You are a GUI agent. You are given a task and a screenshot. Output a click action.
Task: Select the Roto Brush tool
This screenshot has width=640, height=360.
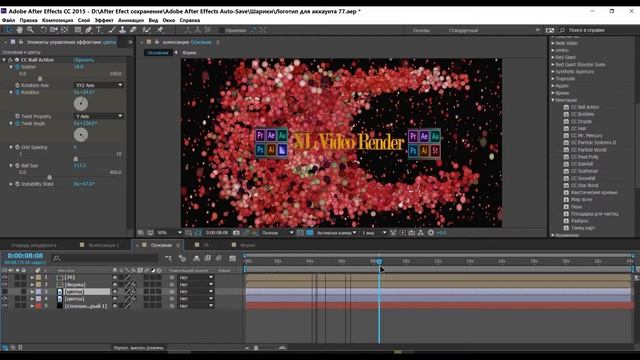click(x=147, y=30)
